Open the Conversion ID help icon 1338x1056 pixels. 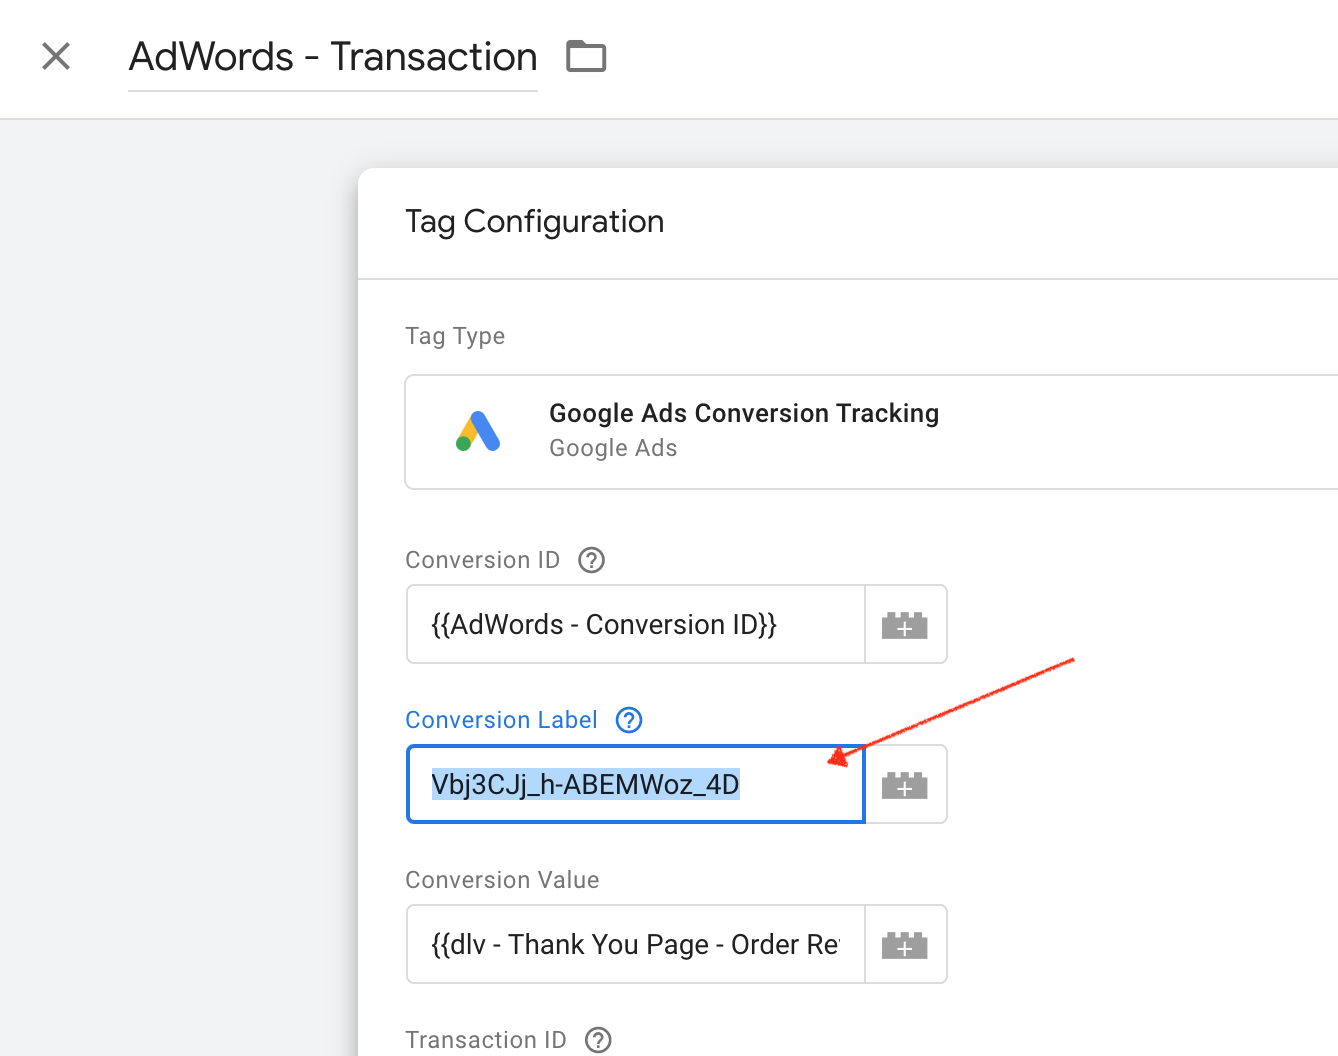[592, 560]
